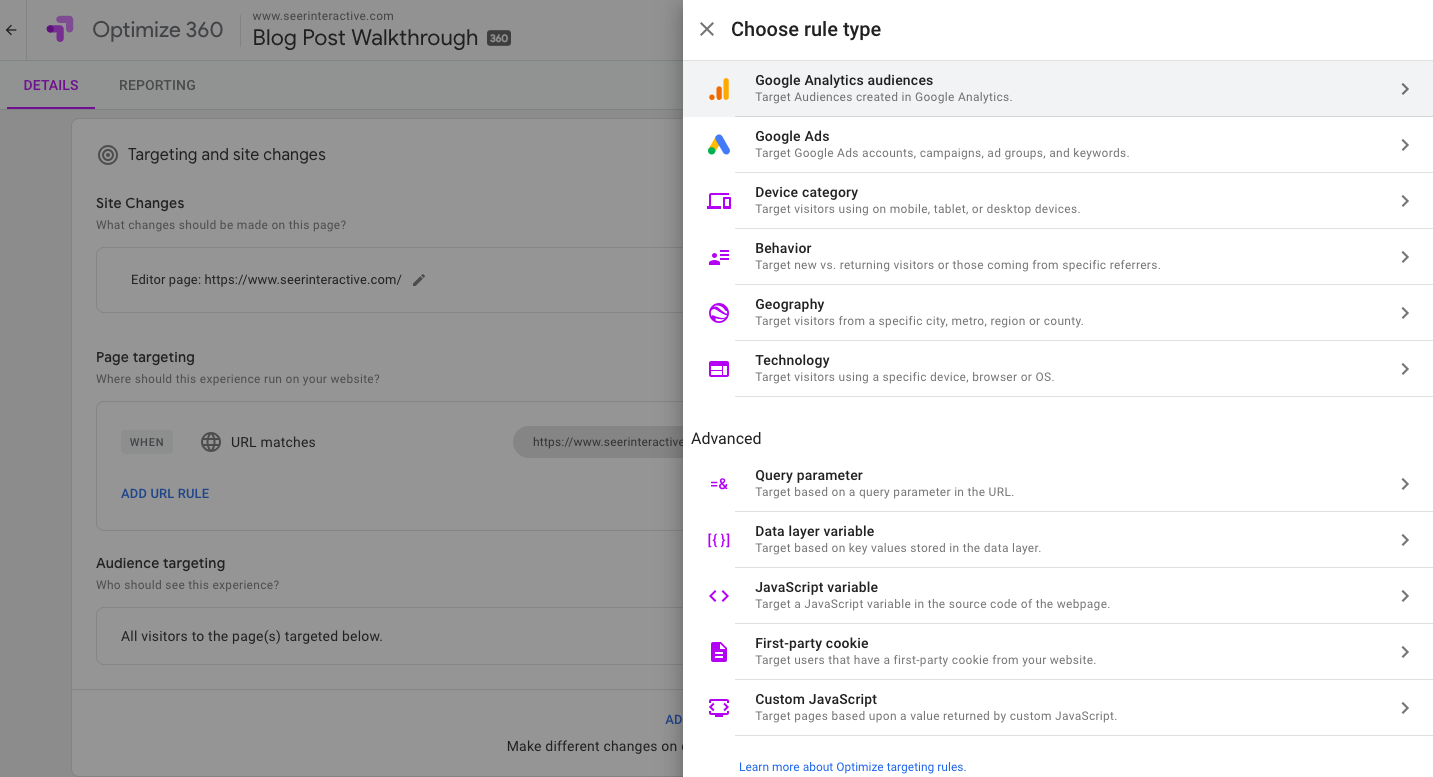Click the First-party cookie document icon
Viewport: 1433px width, 777px height.
(x=719, y=652)
